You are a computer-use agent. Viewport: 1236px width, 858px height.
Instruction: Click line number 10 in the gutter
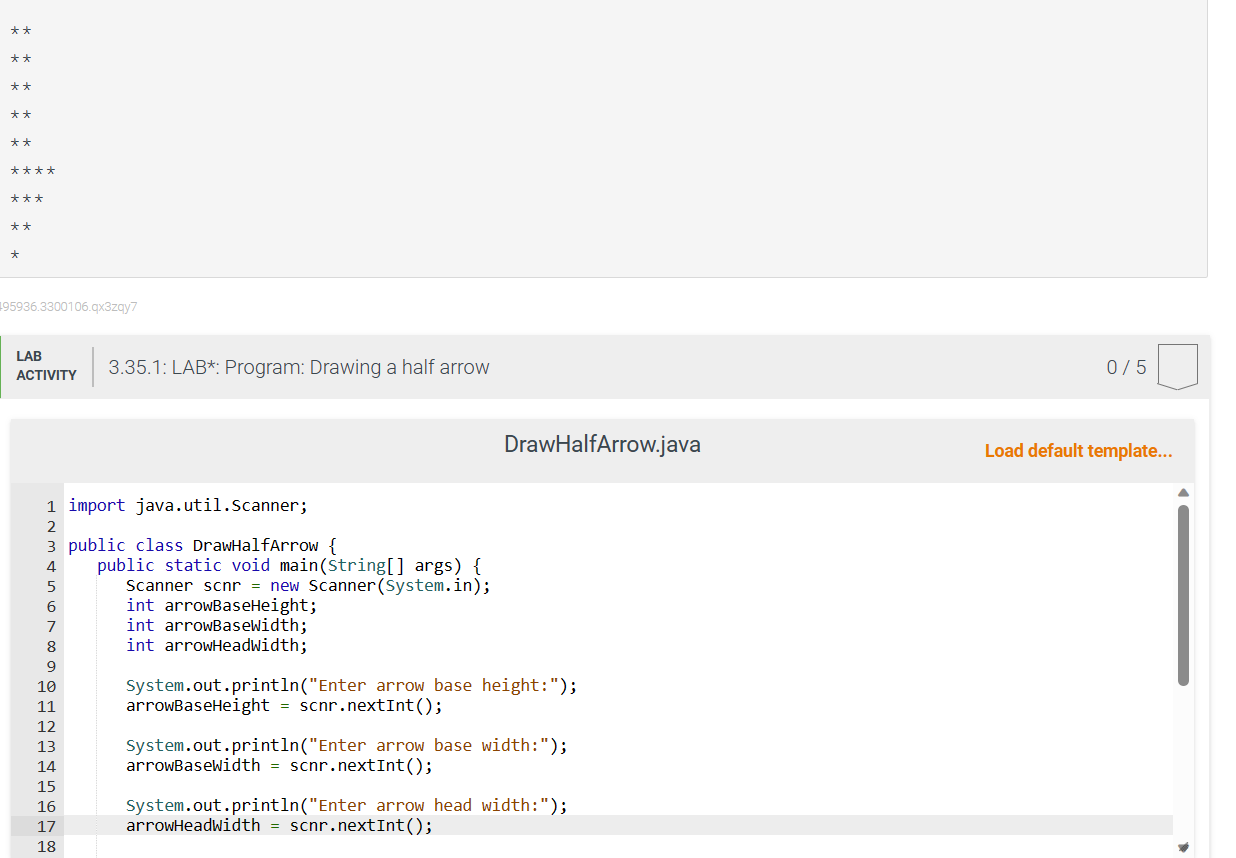[46, 686]
